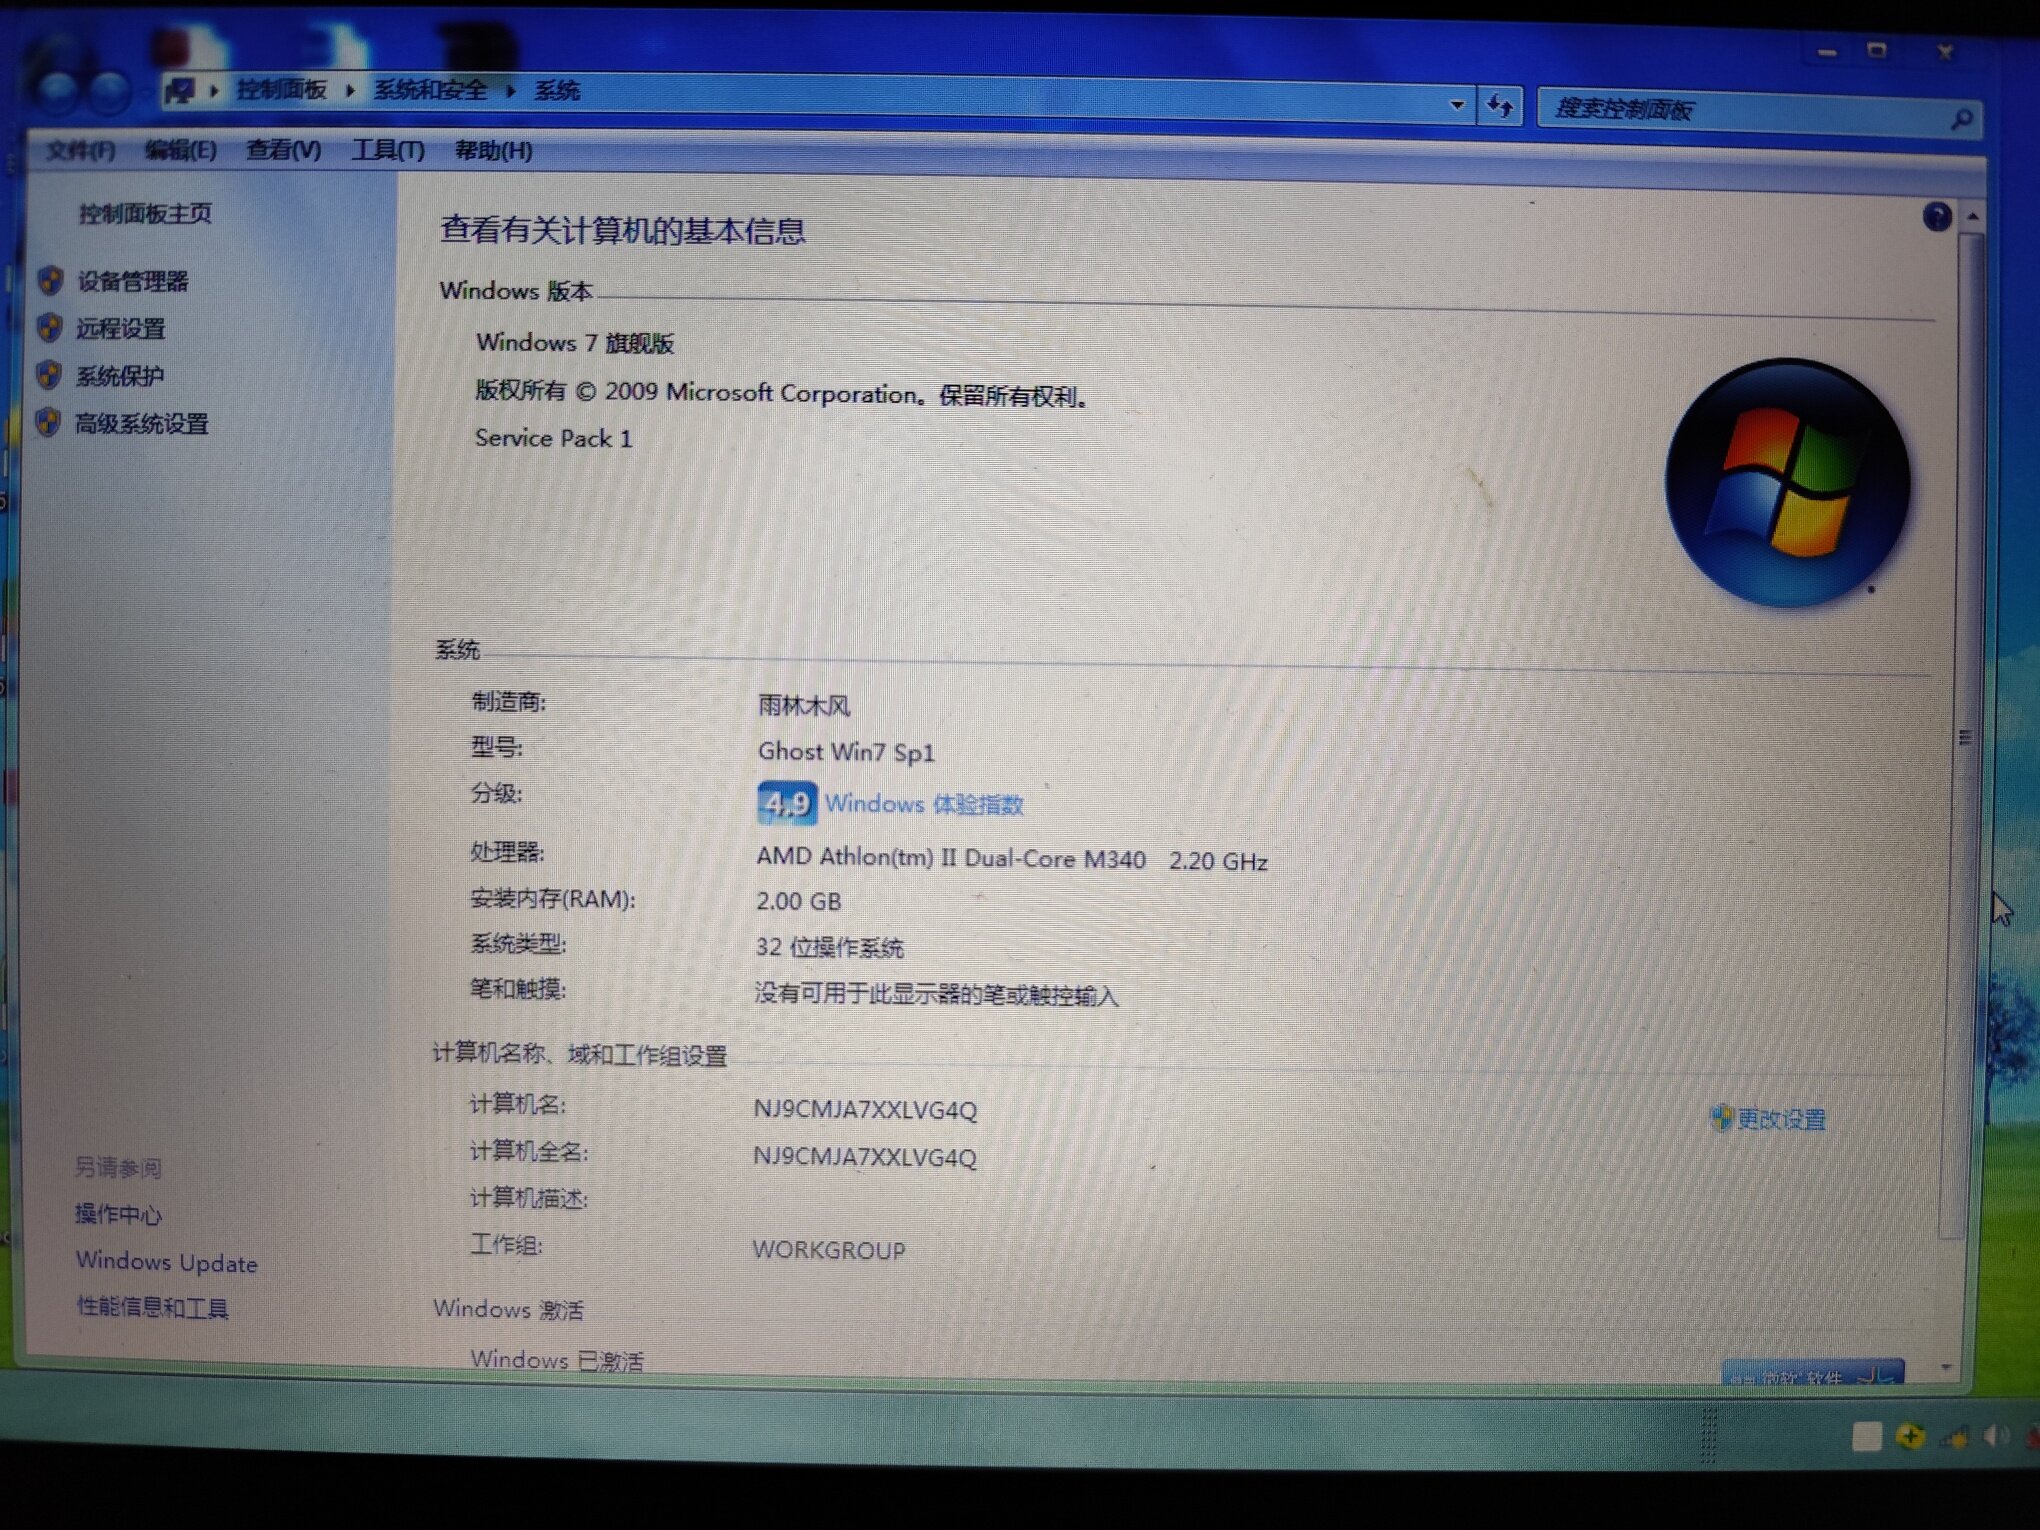Click the vertical scrollbar down arrow

[1945, 1366]
